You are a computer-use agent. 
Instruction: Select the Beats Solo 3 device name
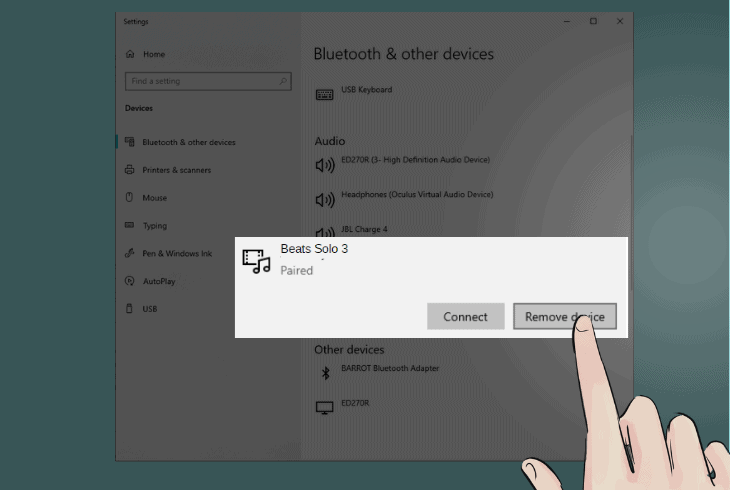314,249
